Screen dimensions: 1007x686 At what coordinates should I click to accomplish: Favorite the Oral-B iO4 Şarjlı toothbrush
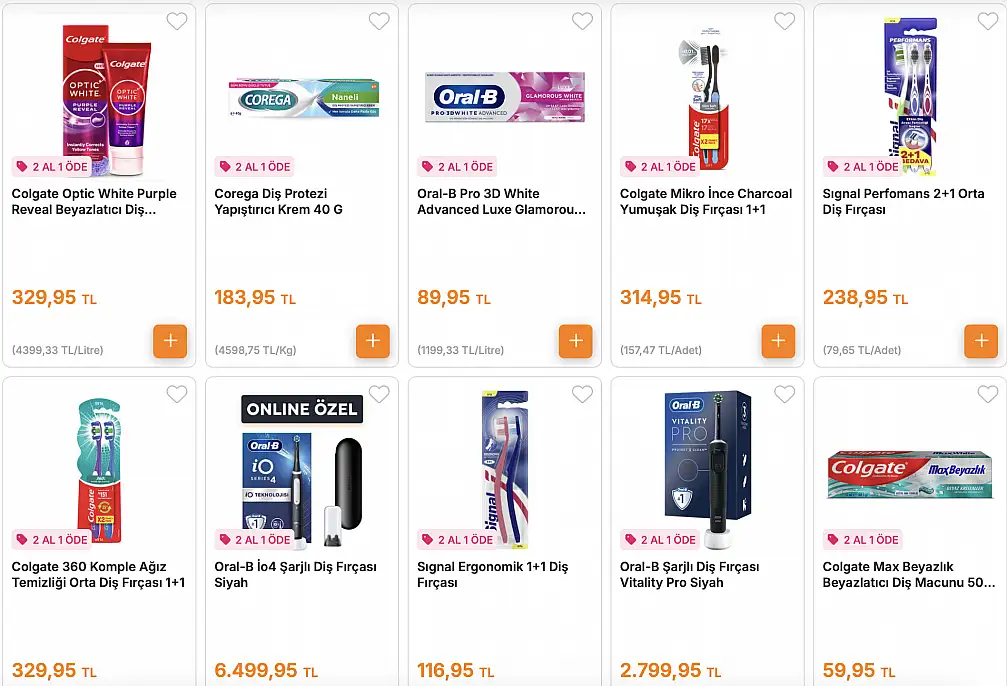click(379, 394)
